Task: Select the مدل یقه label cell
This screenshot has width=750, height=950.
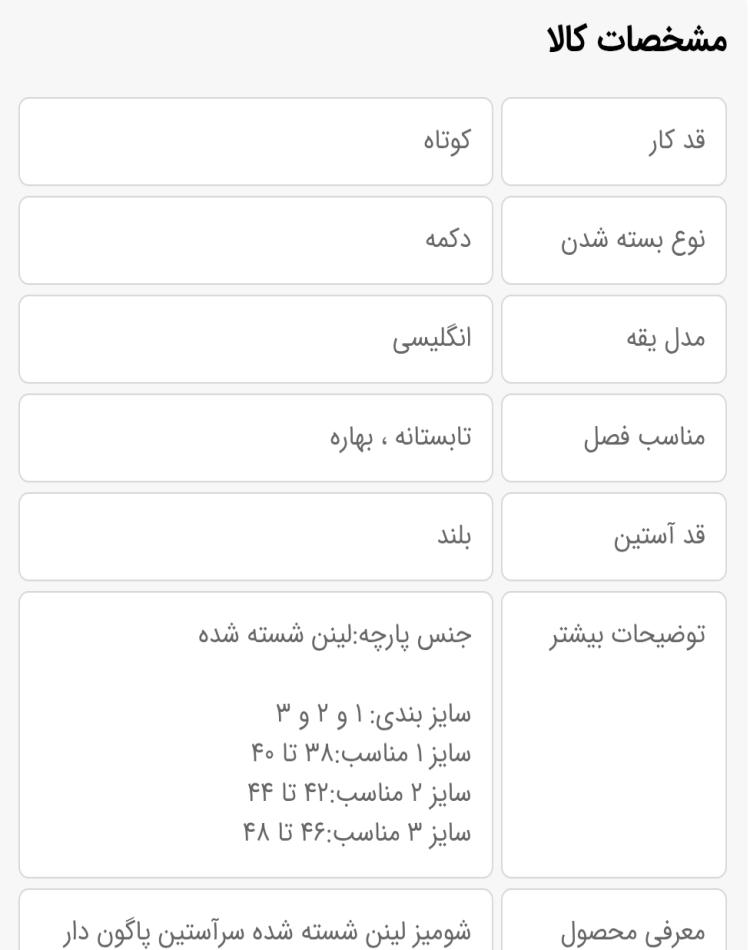Action: tap(614, 339)
